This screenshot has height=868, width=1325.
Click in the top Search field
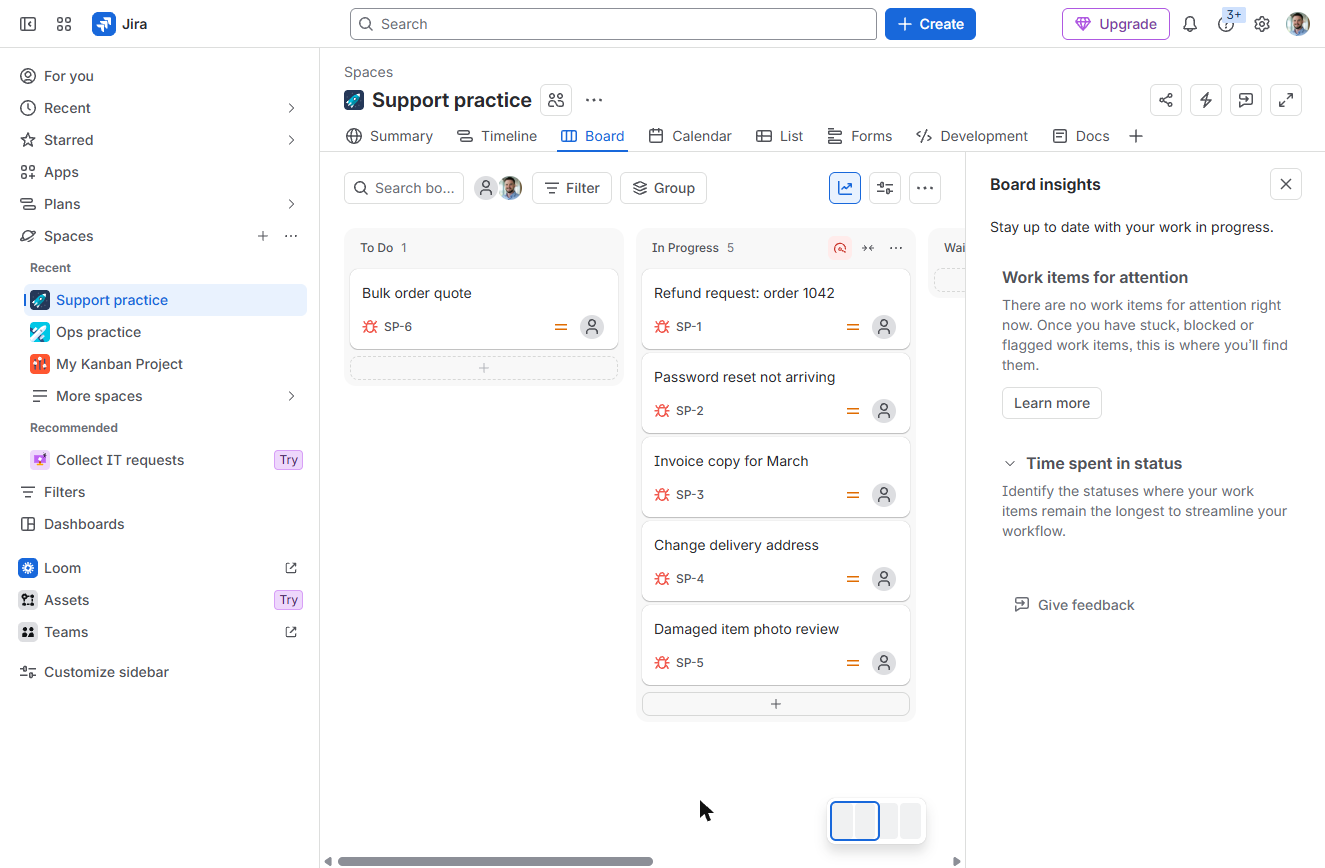click(613, 24)
